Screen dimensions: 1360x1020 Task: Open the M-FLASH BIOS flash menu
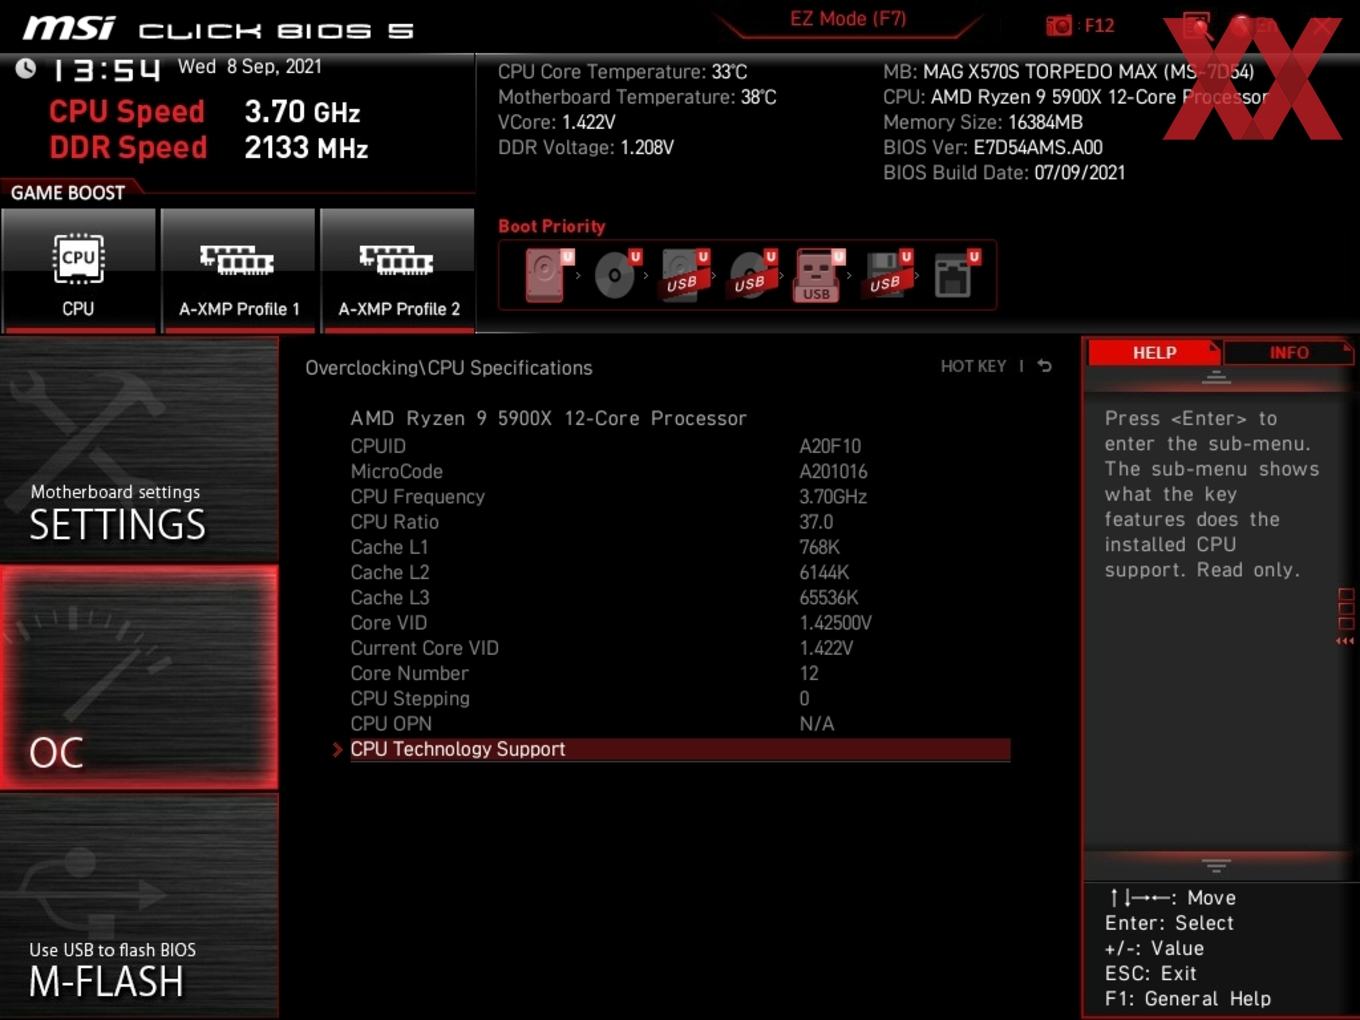(x=139, y=907)
